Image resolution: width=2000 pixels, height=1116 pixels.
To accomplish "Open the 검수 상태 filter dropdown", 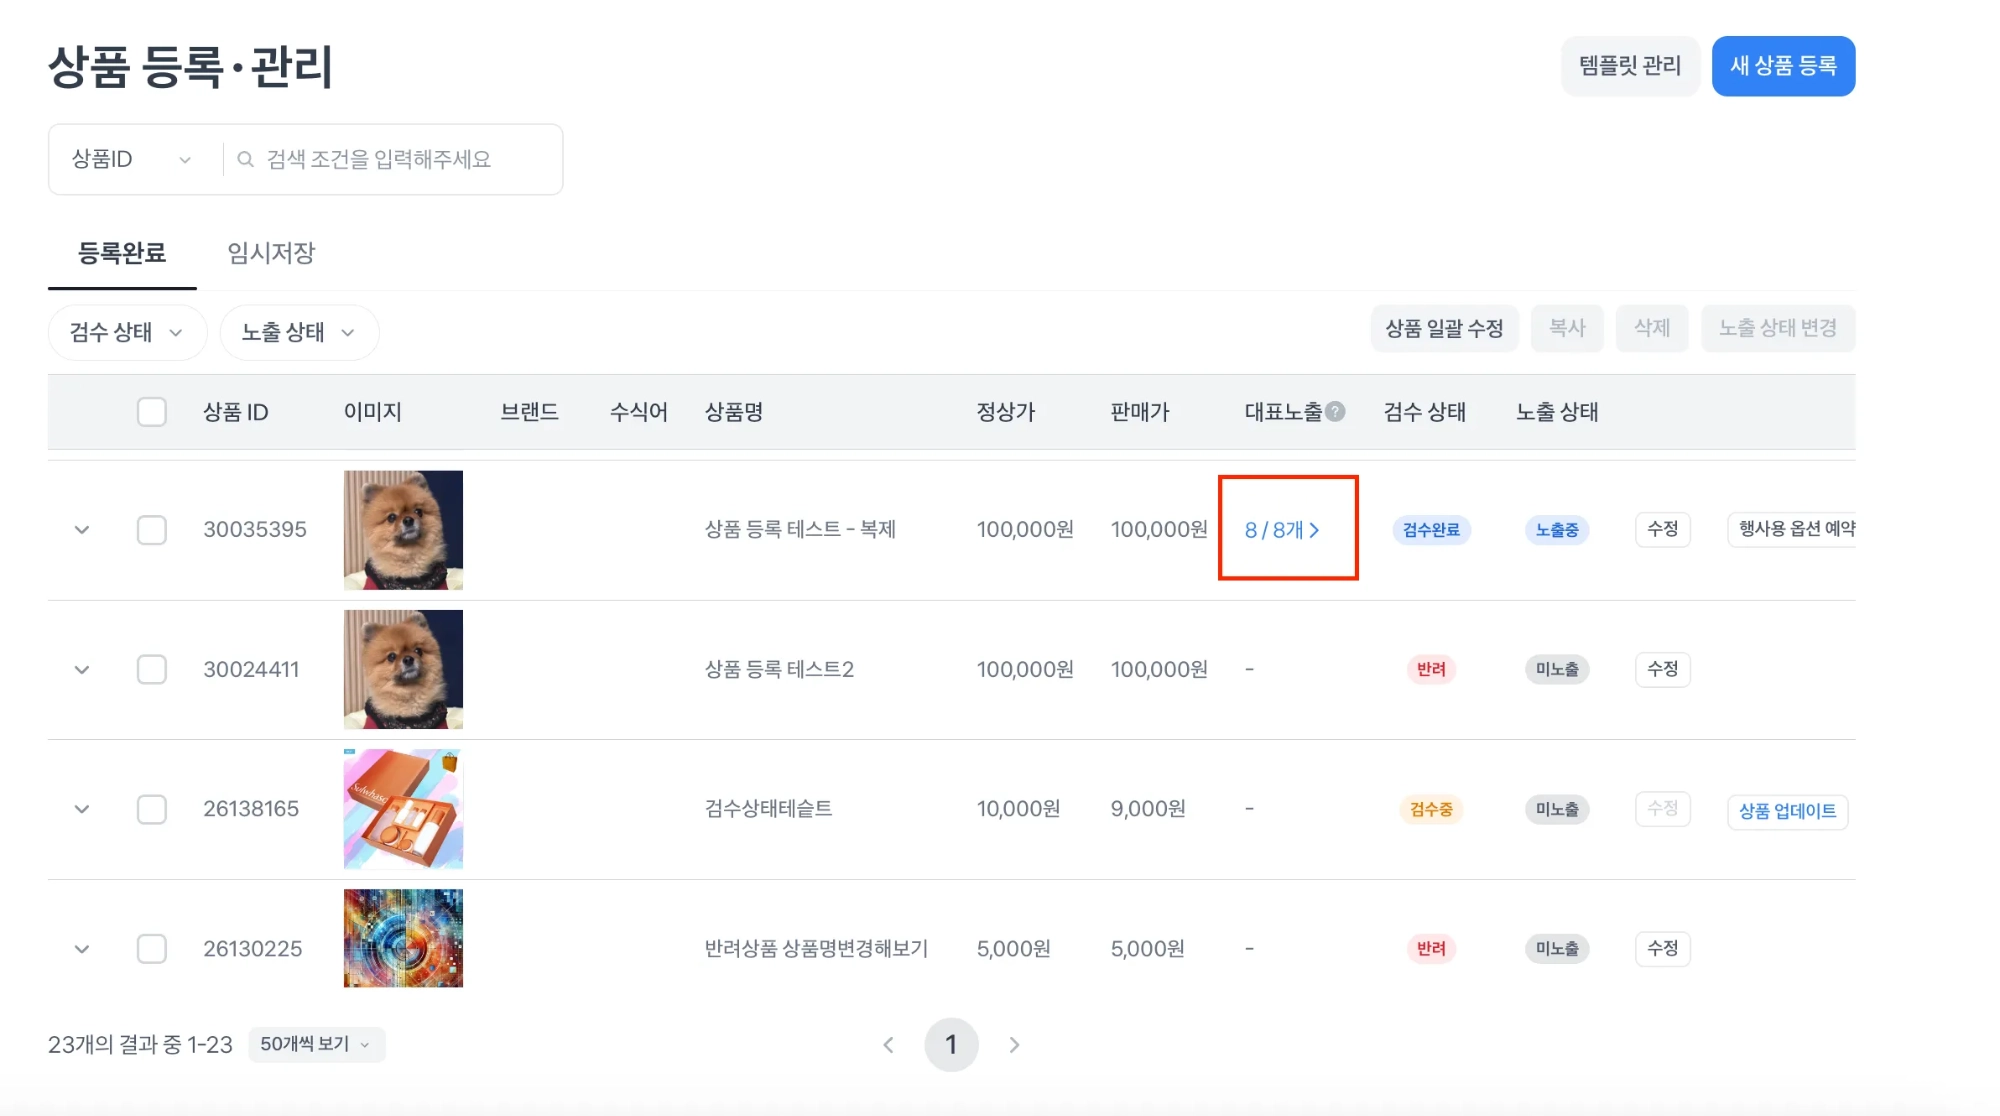I will click(127, 332).
